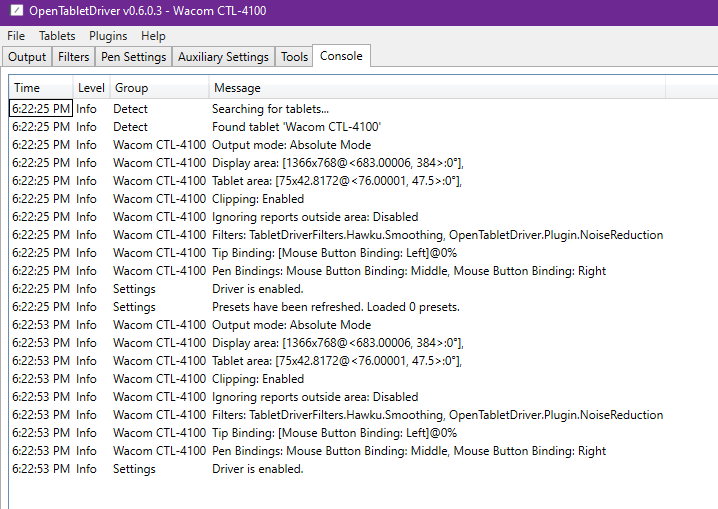This screenshot has height=509, width=718.
Task: Switch to the Auxiliary Settings tab
Action: [x=223, y=57]
